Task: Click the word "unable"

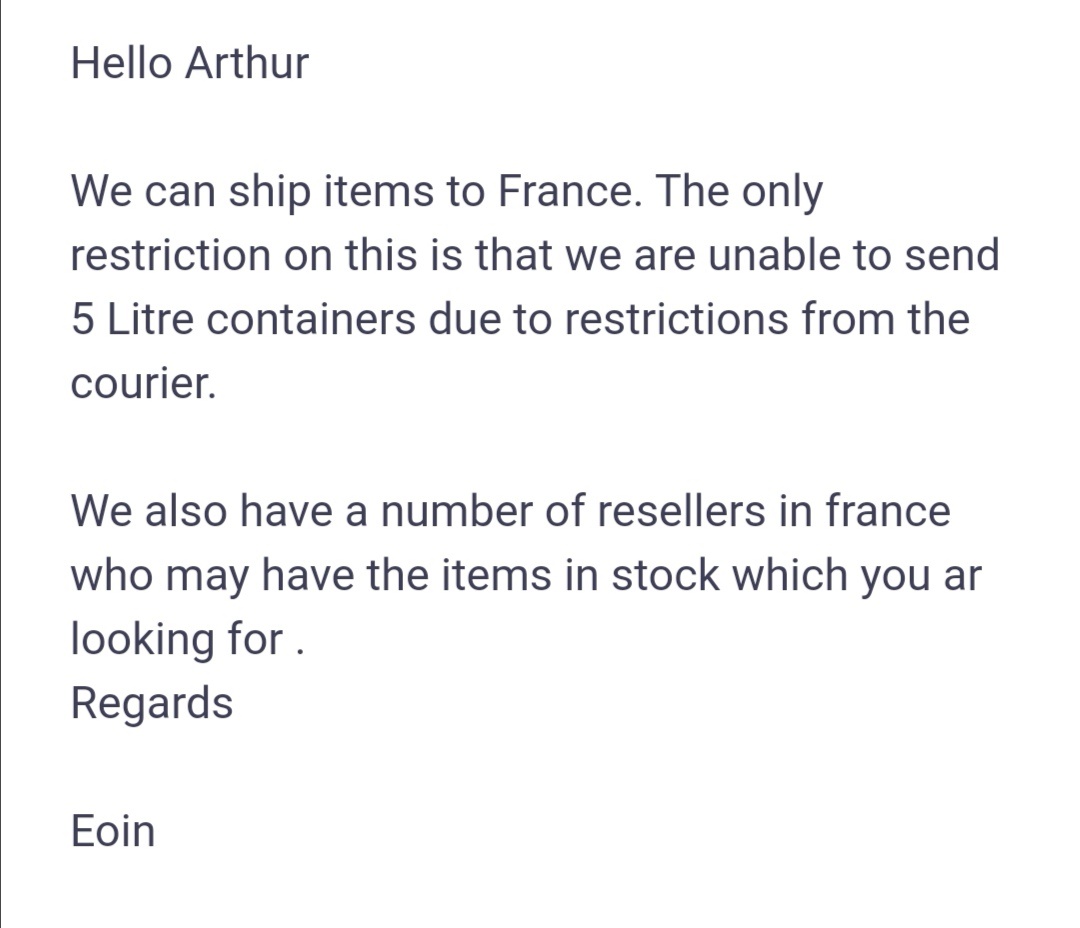Action: click(761, 255)
